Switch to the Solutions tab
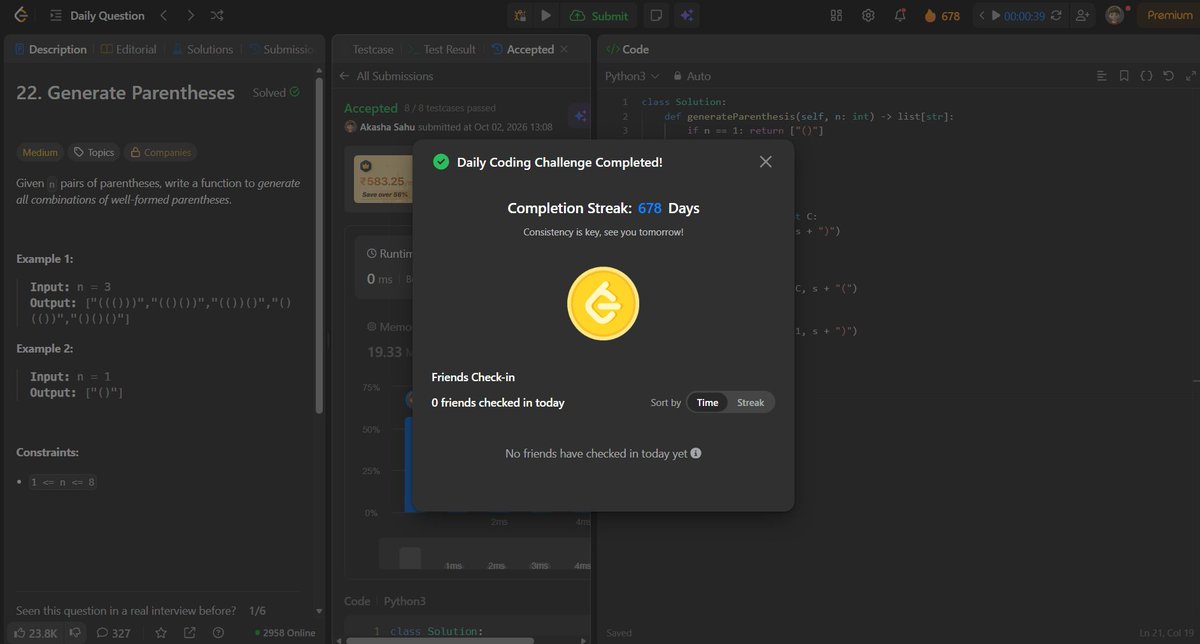This screenshot has width=1200, height=644. [x=204, y=49]
